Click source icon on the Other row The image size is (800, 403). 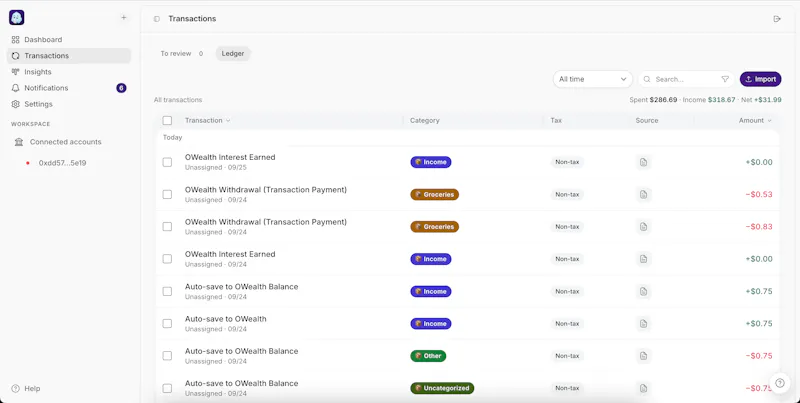643,356
